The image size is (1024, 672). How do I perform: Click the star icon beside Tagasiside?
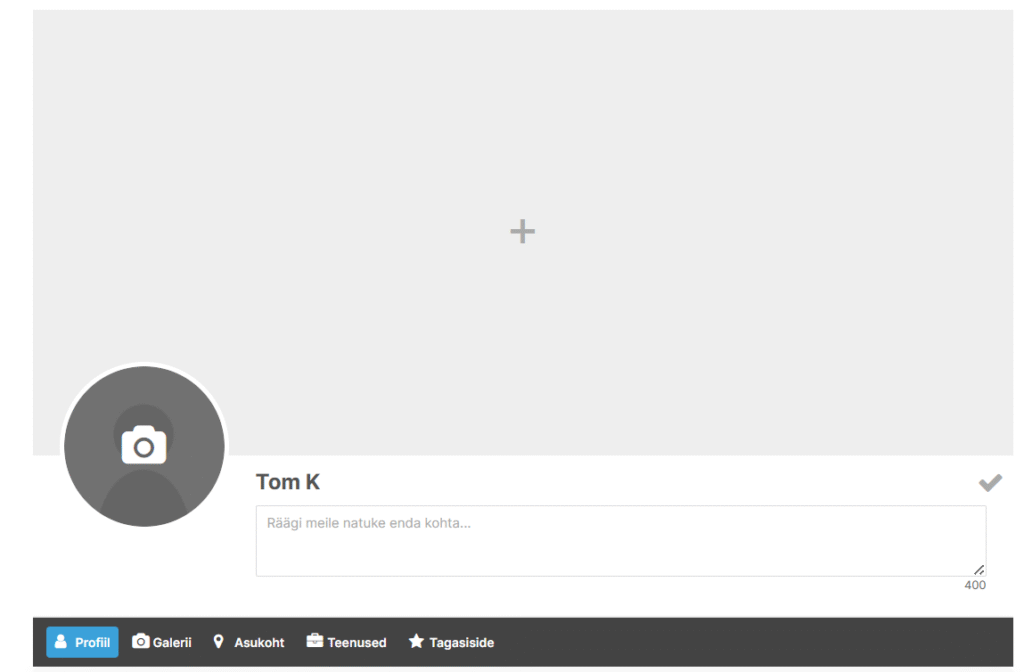click(x=416, y=641)
